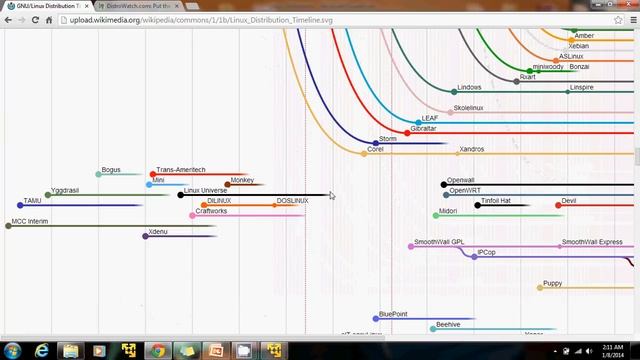Click the horizontal scrollbar thumb
This screenshot has width=640, height=360.
193,338
